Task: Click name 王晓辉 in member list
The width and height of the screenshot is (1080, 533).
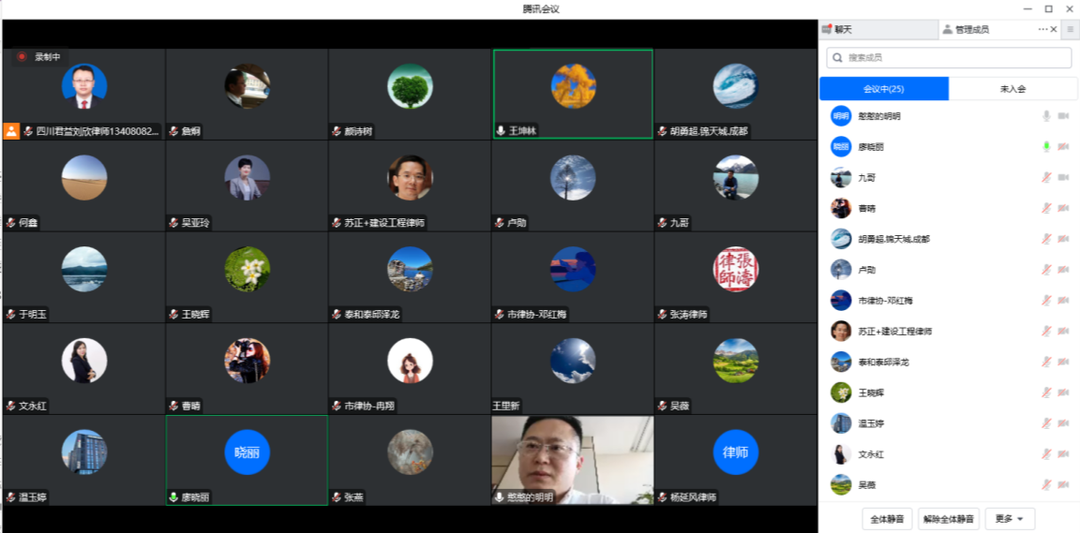Action: [871, 393]
